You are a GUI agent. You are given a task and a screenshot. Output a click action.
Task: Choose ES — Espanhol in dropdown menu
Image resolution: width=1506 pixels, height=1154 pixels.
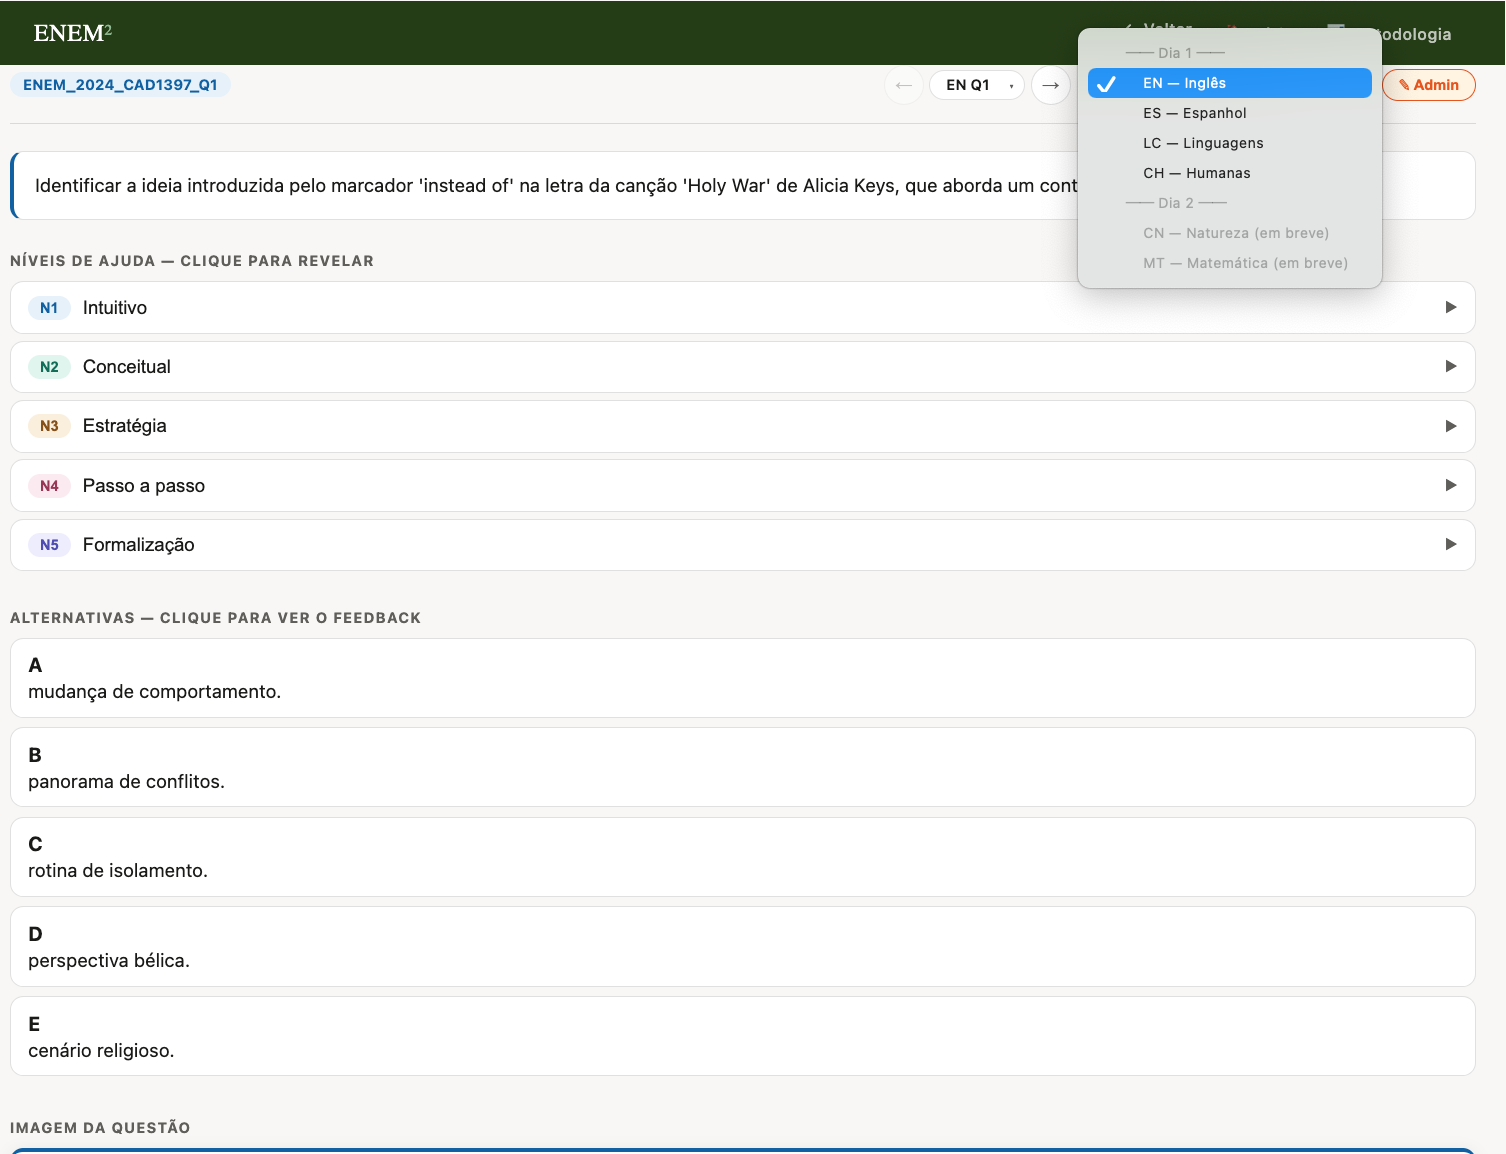pos(1229,113)
